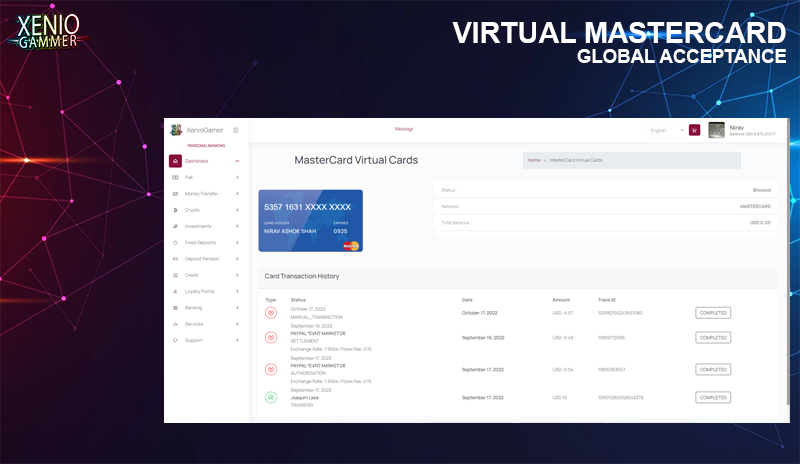800x464 pixels.
Task: Click the 'USD -5.43' amount cell
Action: [x=563, y=337]
